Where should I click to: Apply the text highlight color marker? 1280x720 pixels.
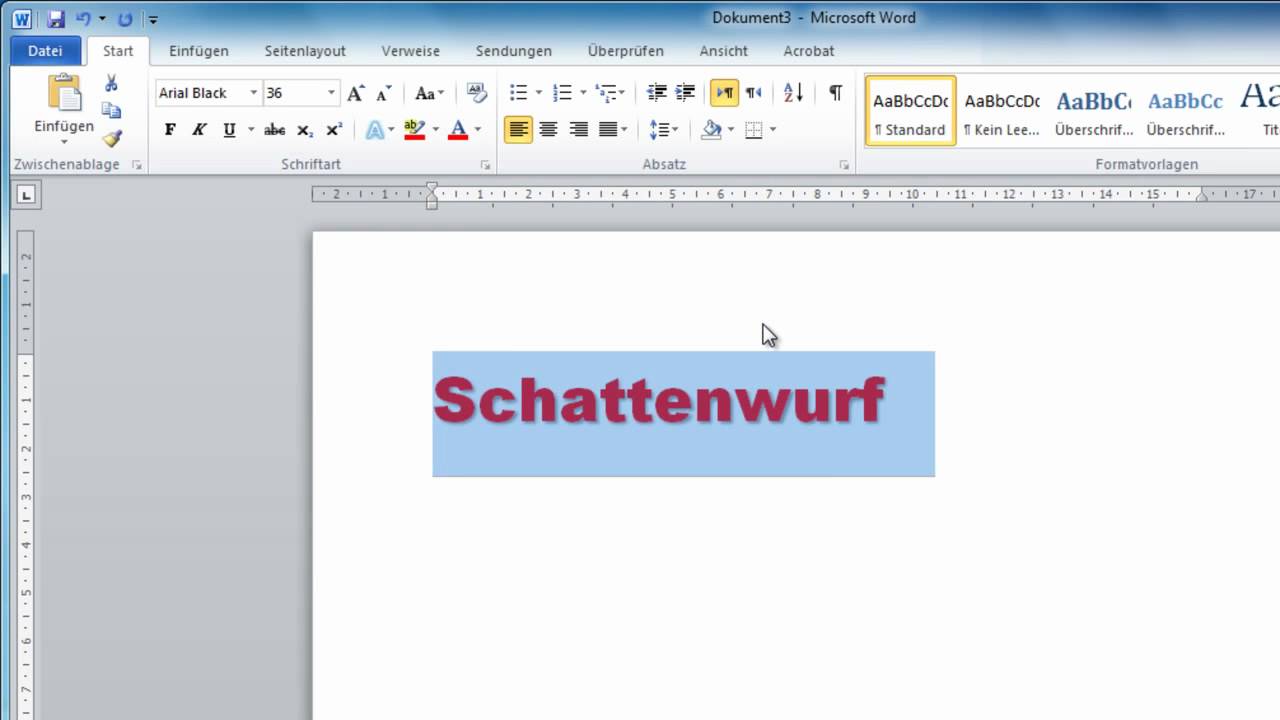pyautogui.click(x=414, y=130)
